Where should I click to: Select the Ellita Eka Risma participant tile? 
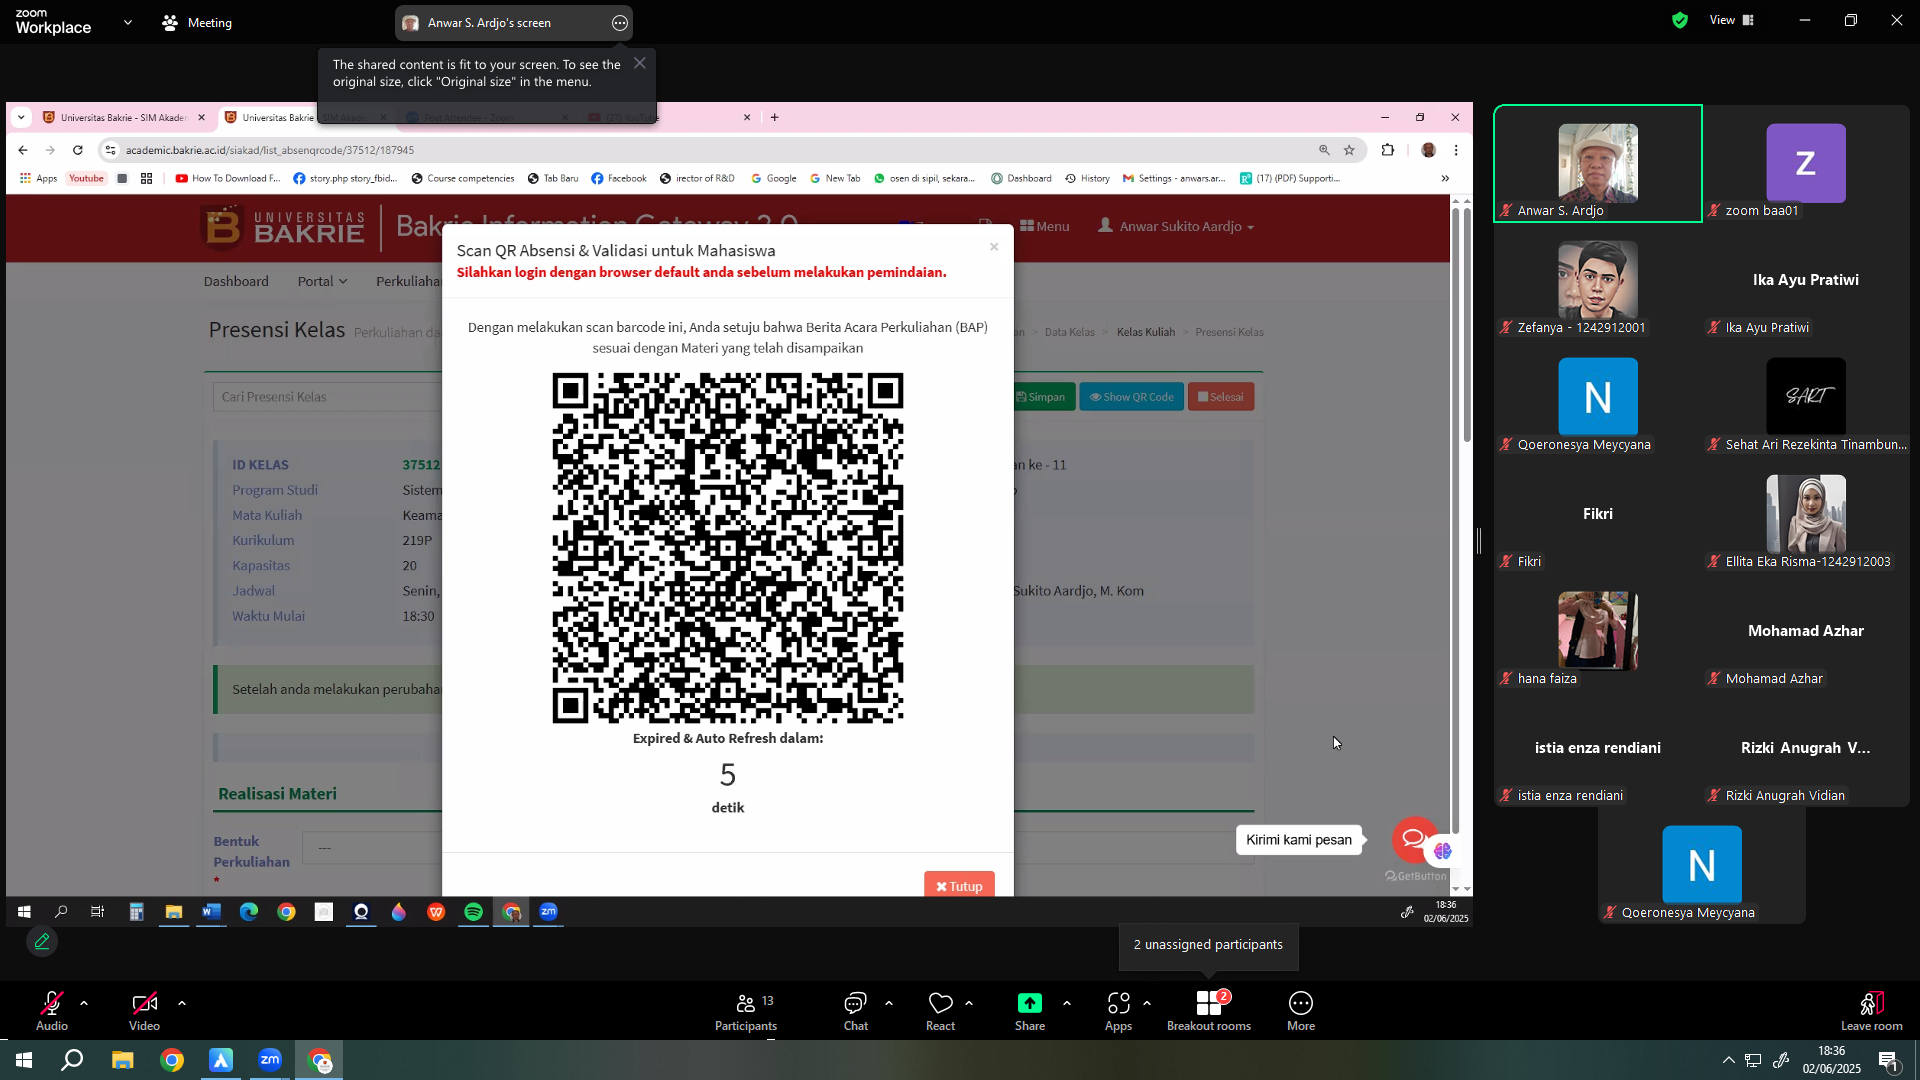pyautogui.click(x=1806, y=514)
